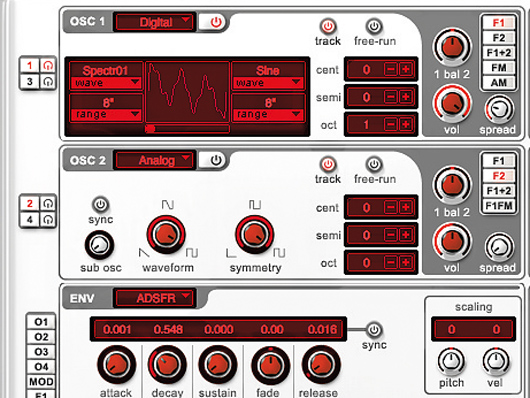
Task: Click ENV sync power icon
Action: click(x=374, y=329)
